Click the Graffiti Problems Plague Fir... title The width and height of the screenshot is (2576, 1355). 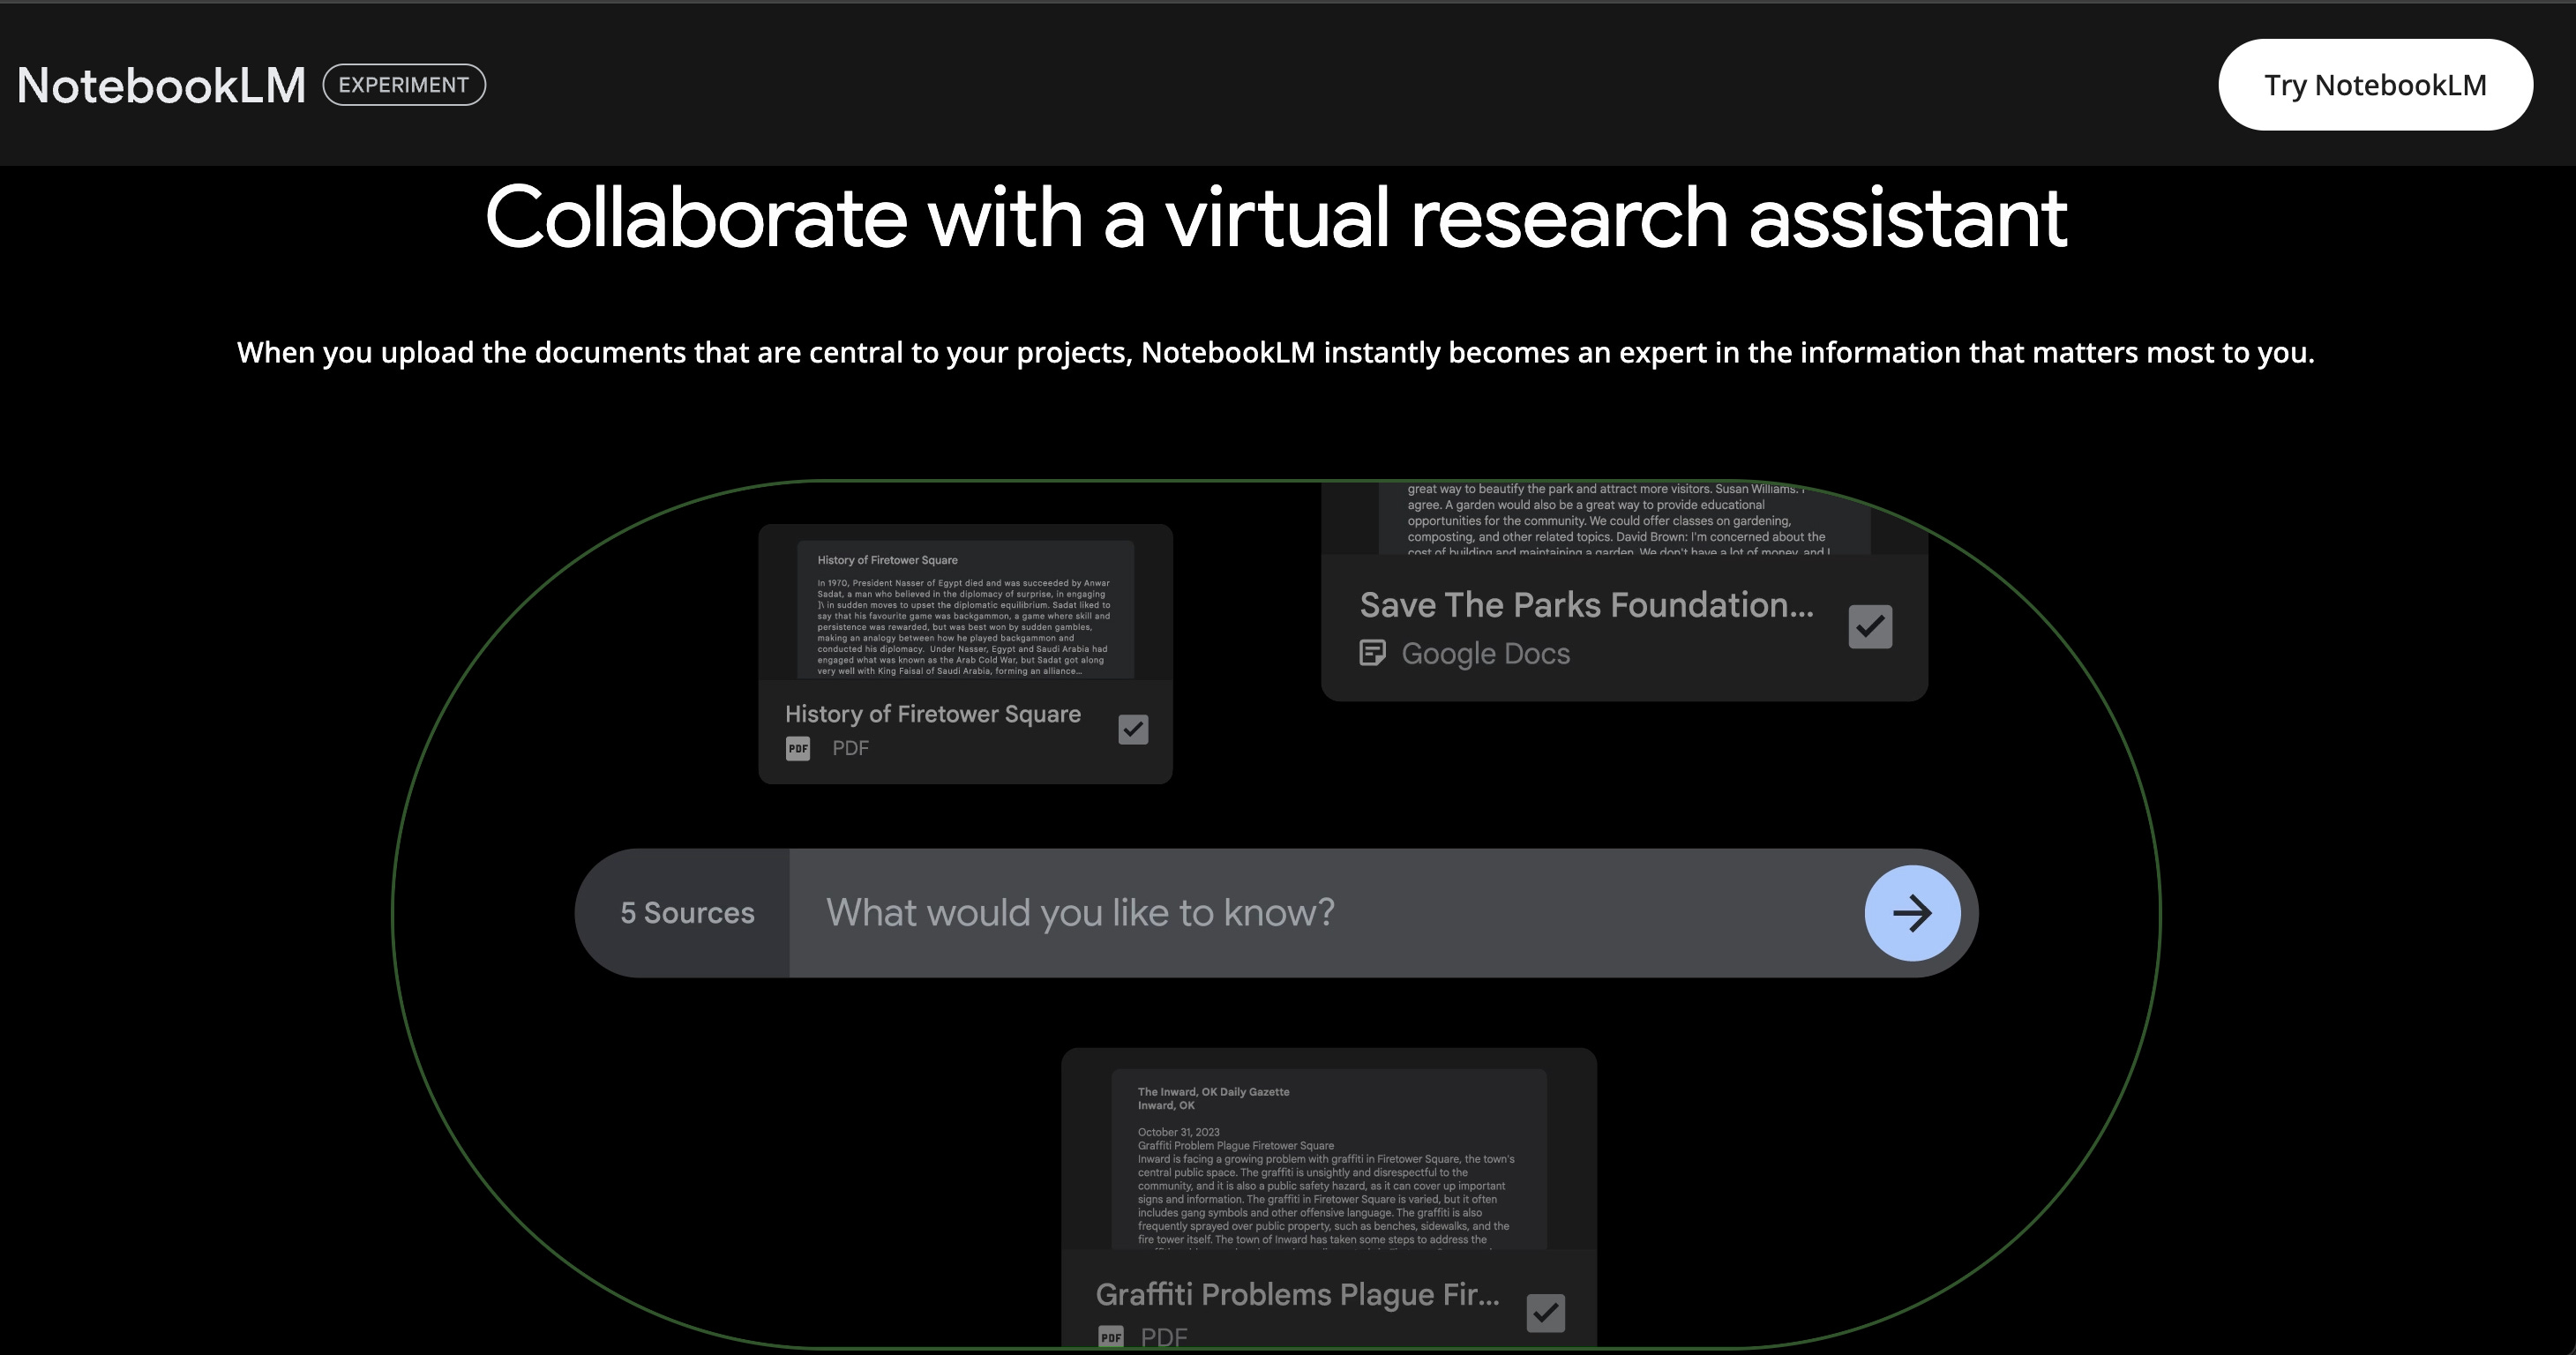(x=1297, y=1294)
